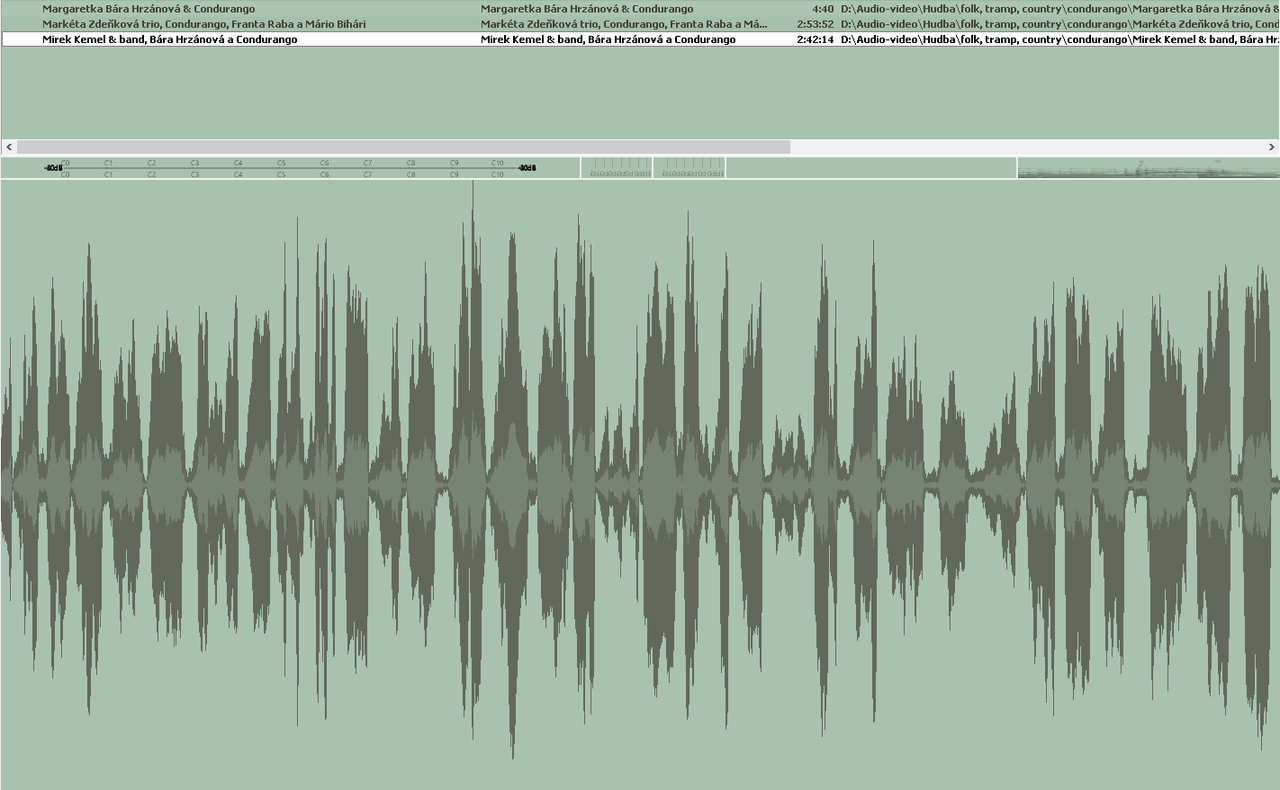Click the playlist scrollbar's left arrow
The image size is (1280, 790).
click(8, 147)
